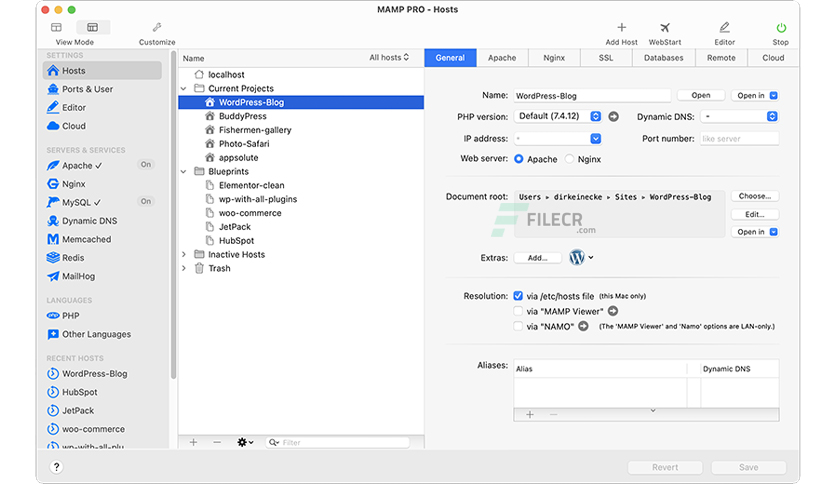Screen dimensions: 836x484
Task: Expand Trash folder
Action: (183, 269)
